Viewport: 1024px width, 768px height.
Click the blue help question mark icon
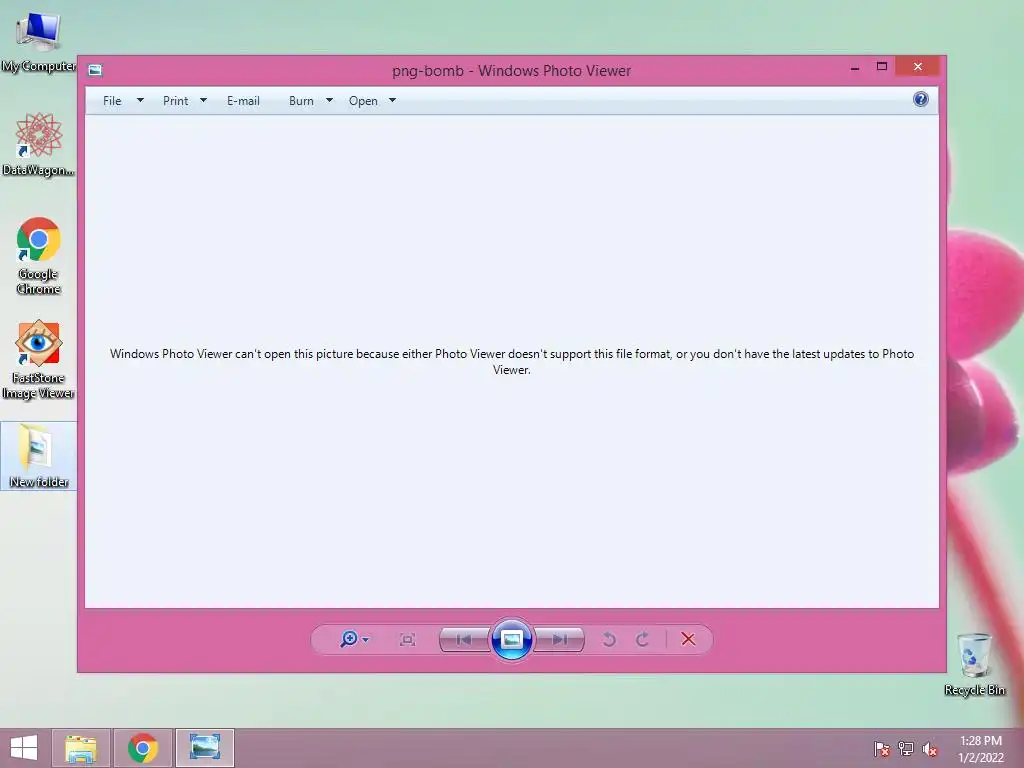pos(920,99)
